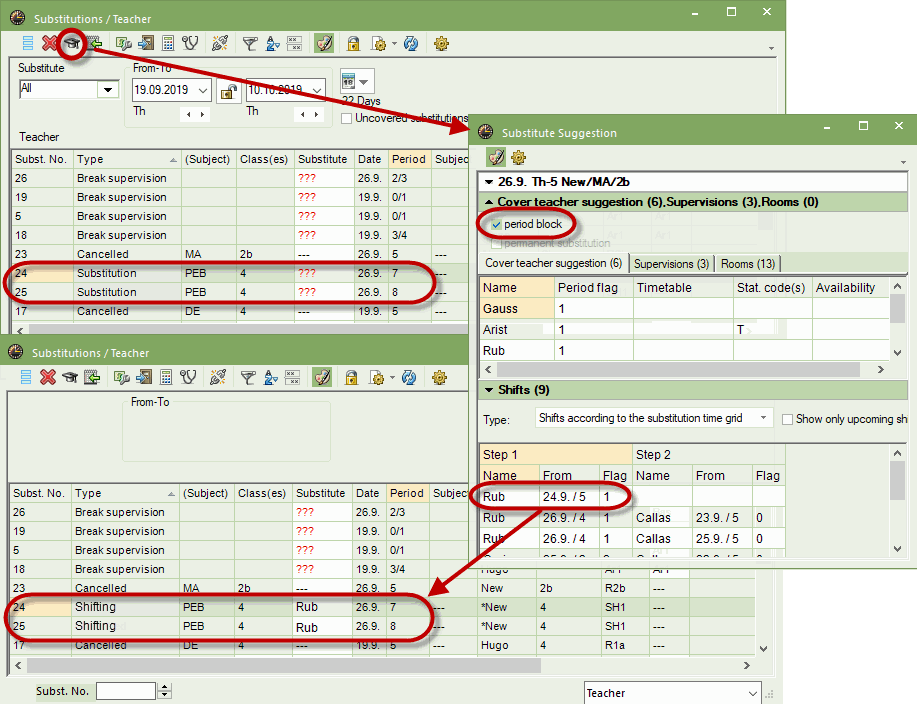The image size is (917, 704).
Task: Open the From date 19.09.2019 dropdown
Action: pos(203,91)
